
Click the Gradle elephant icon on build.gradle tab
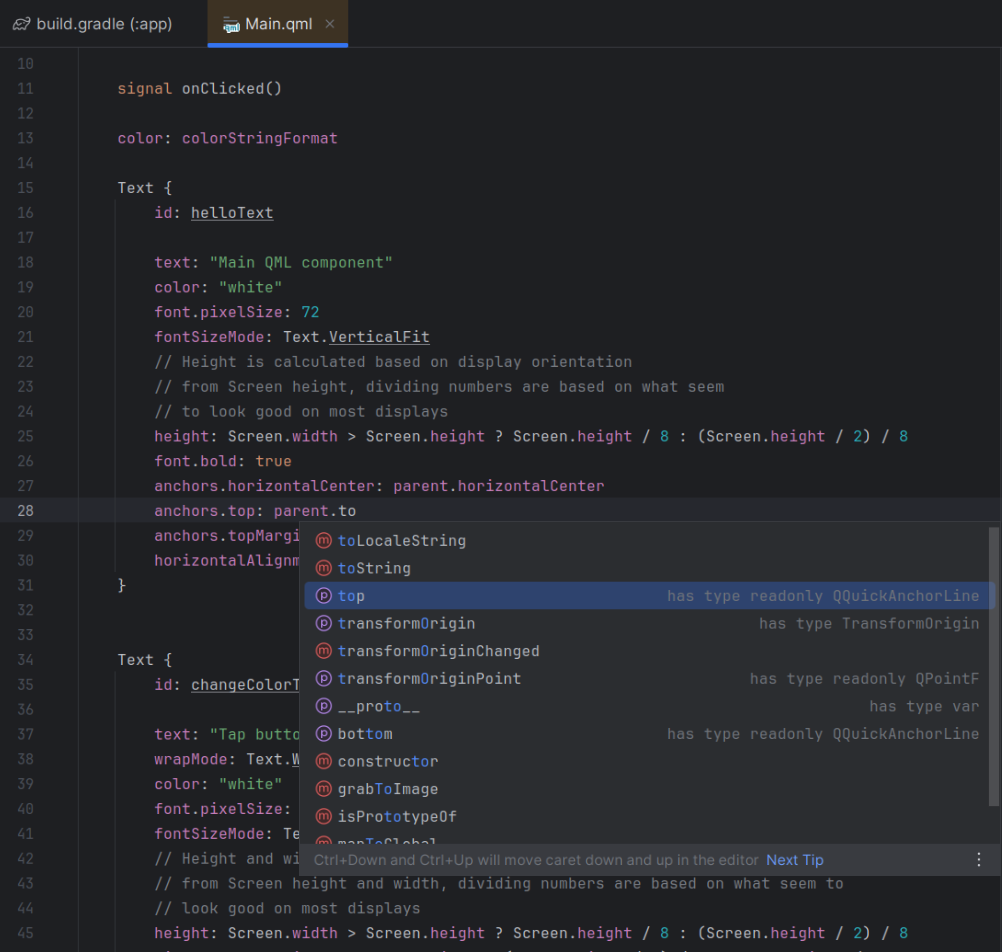pos(22,24)
